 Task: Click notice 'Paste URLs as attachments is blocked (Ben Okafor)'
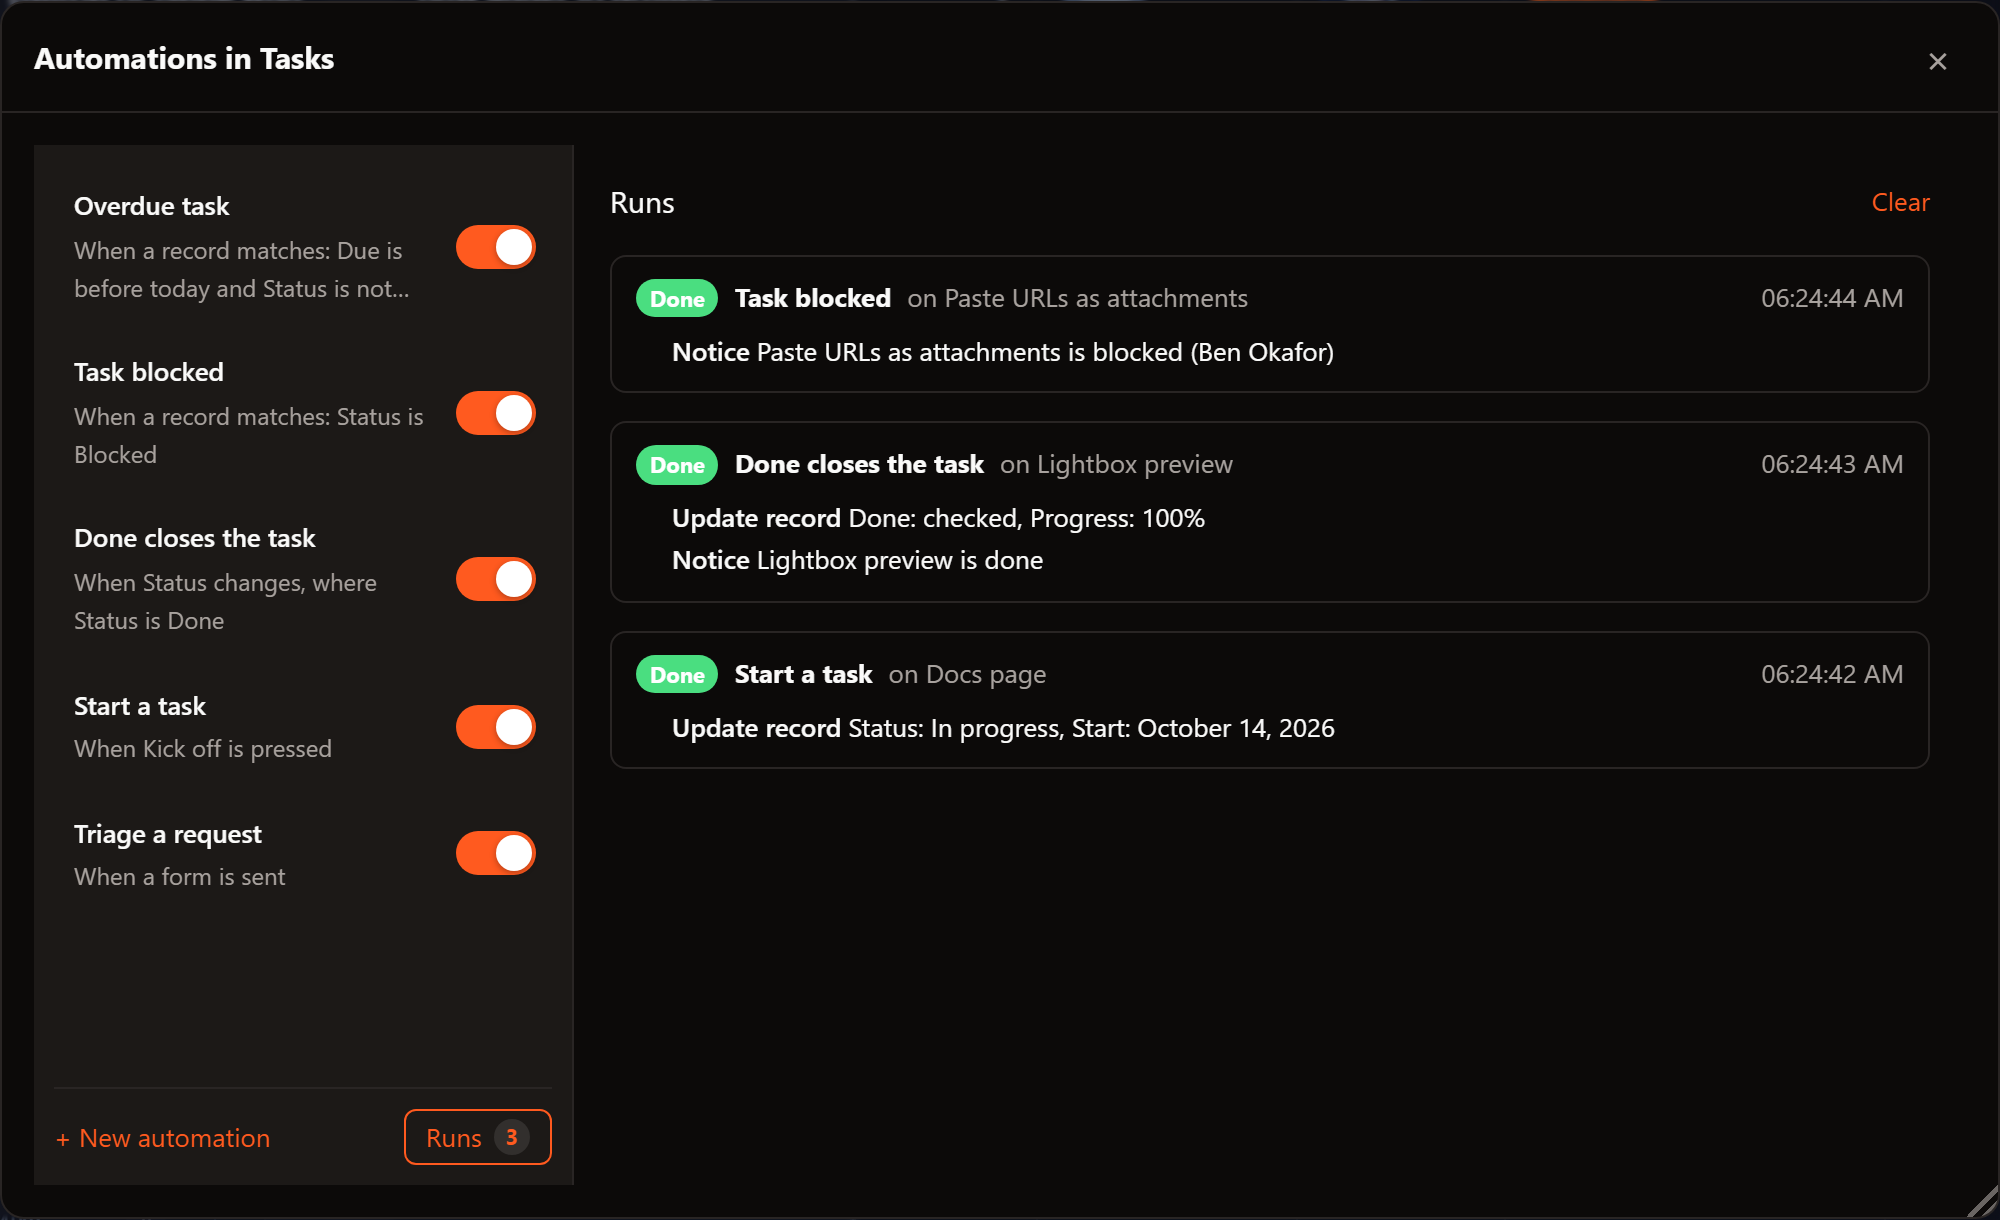coord(1003,352)
